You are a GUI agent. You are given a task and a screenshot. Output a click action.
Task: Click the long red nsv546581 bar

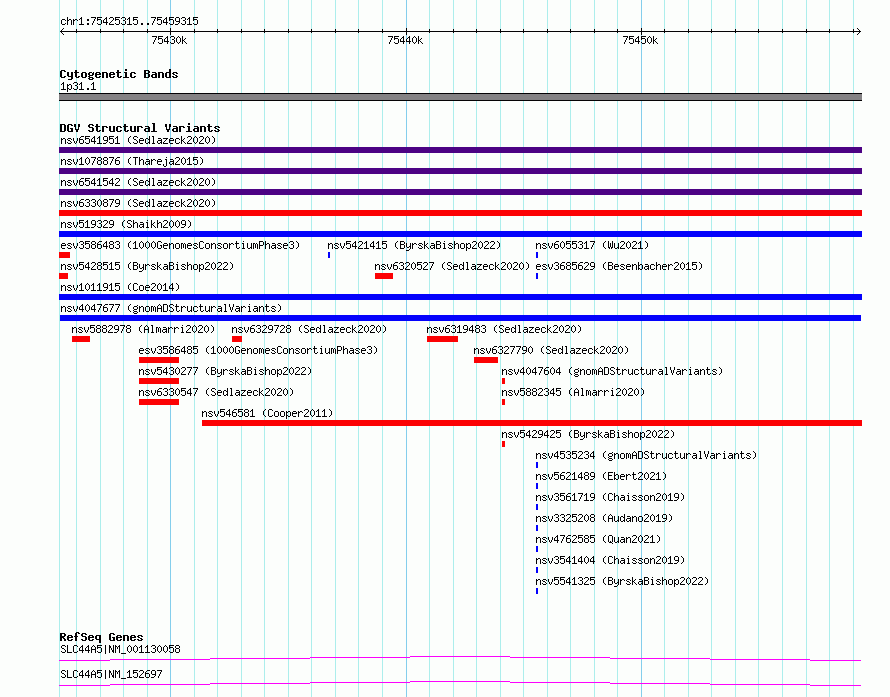click(x=532, y=423)
